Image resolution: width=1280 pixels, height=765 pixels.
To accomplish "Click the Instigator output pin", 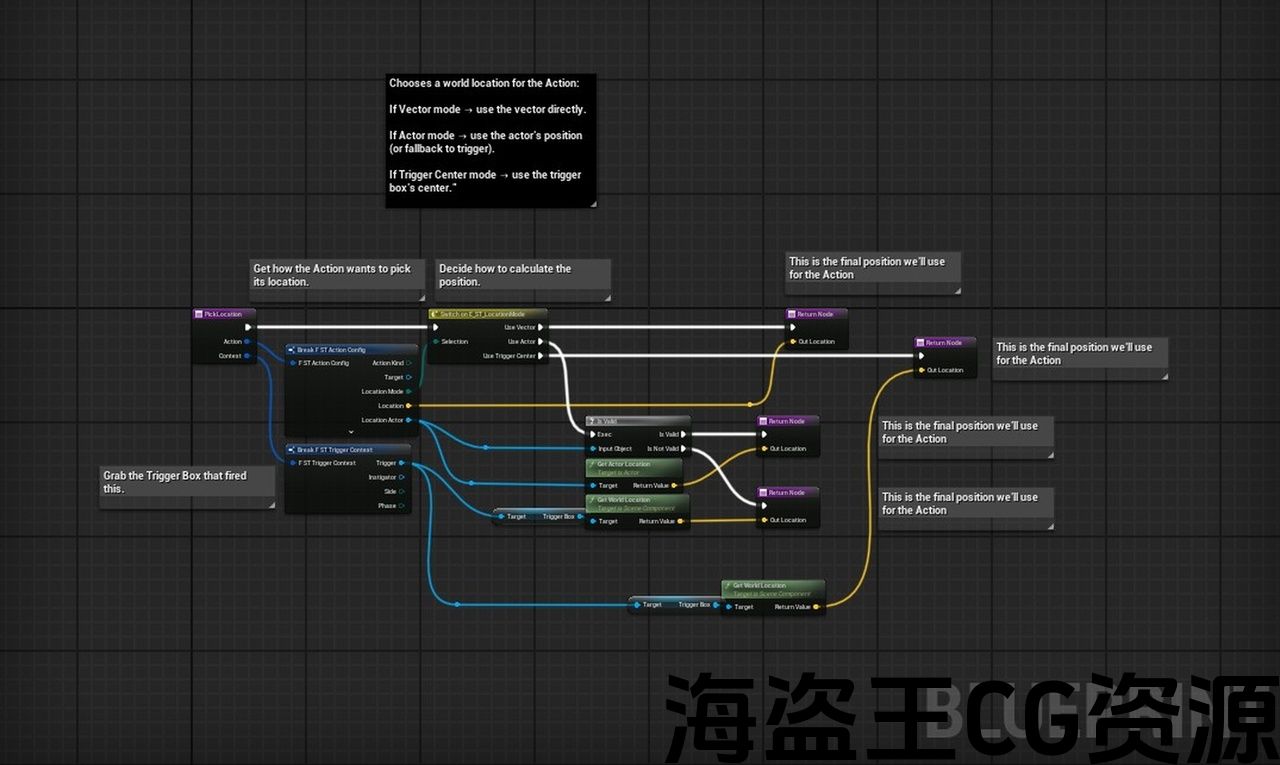I will (x=402, y=477).
